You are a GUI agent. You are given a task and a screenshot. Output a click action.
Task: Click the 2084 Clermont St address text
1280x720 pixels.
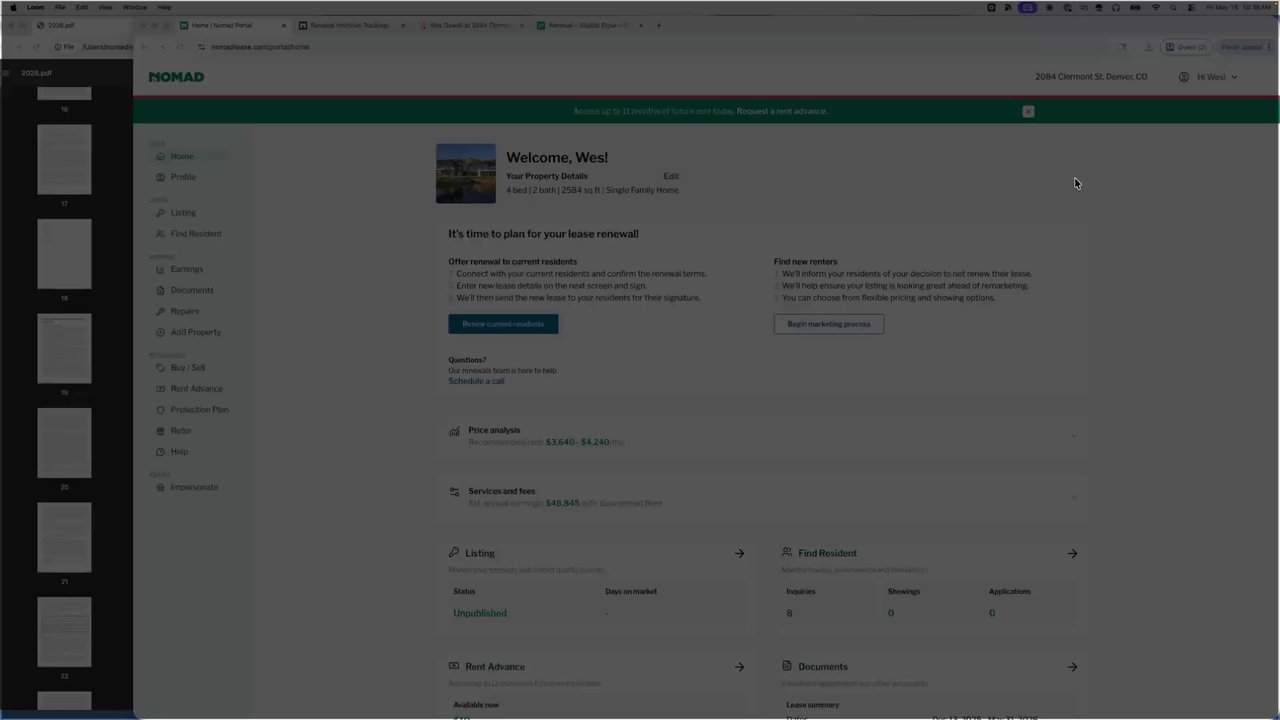1091,77
